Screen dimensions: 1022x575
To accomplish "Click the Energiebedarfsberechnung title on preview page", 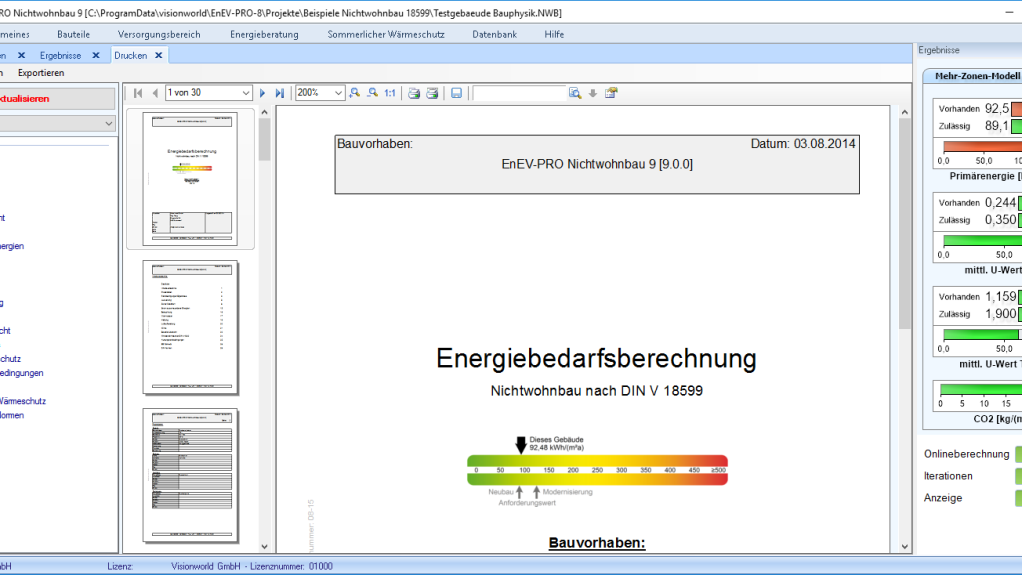I will pyautogui.click(x=596, y=359).
